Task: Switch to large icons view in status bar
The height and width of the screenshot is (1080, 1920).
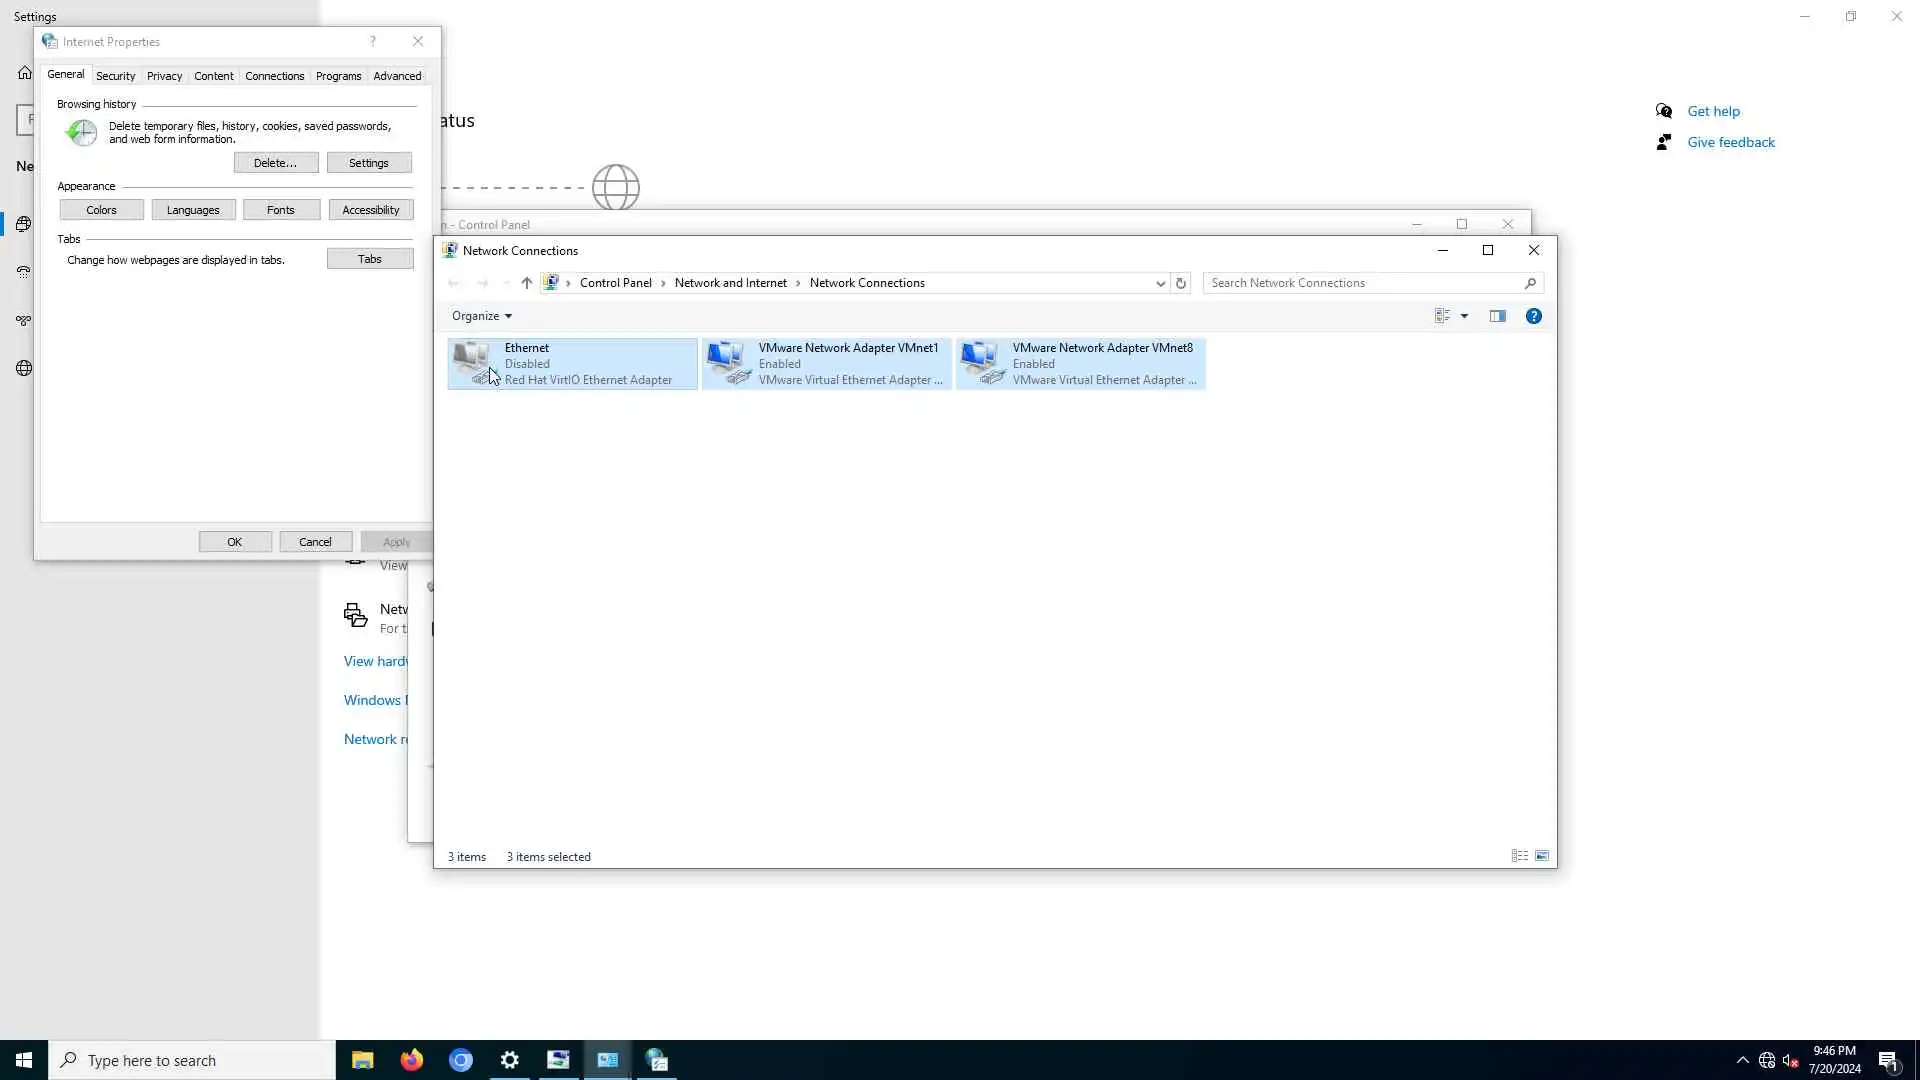Action: (x=1542, y=856)
